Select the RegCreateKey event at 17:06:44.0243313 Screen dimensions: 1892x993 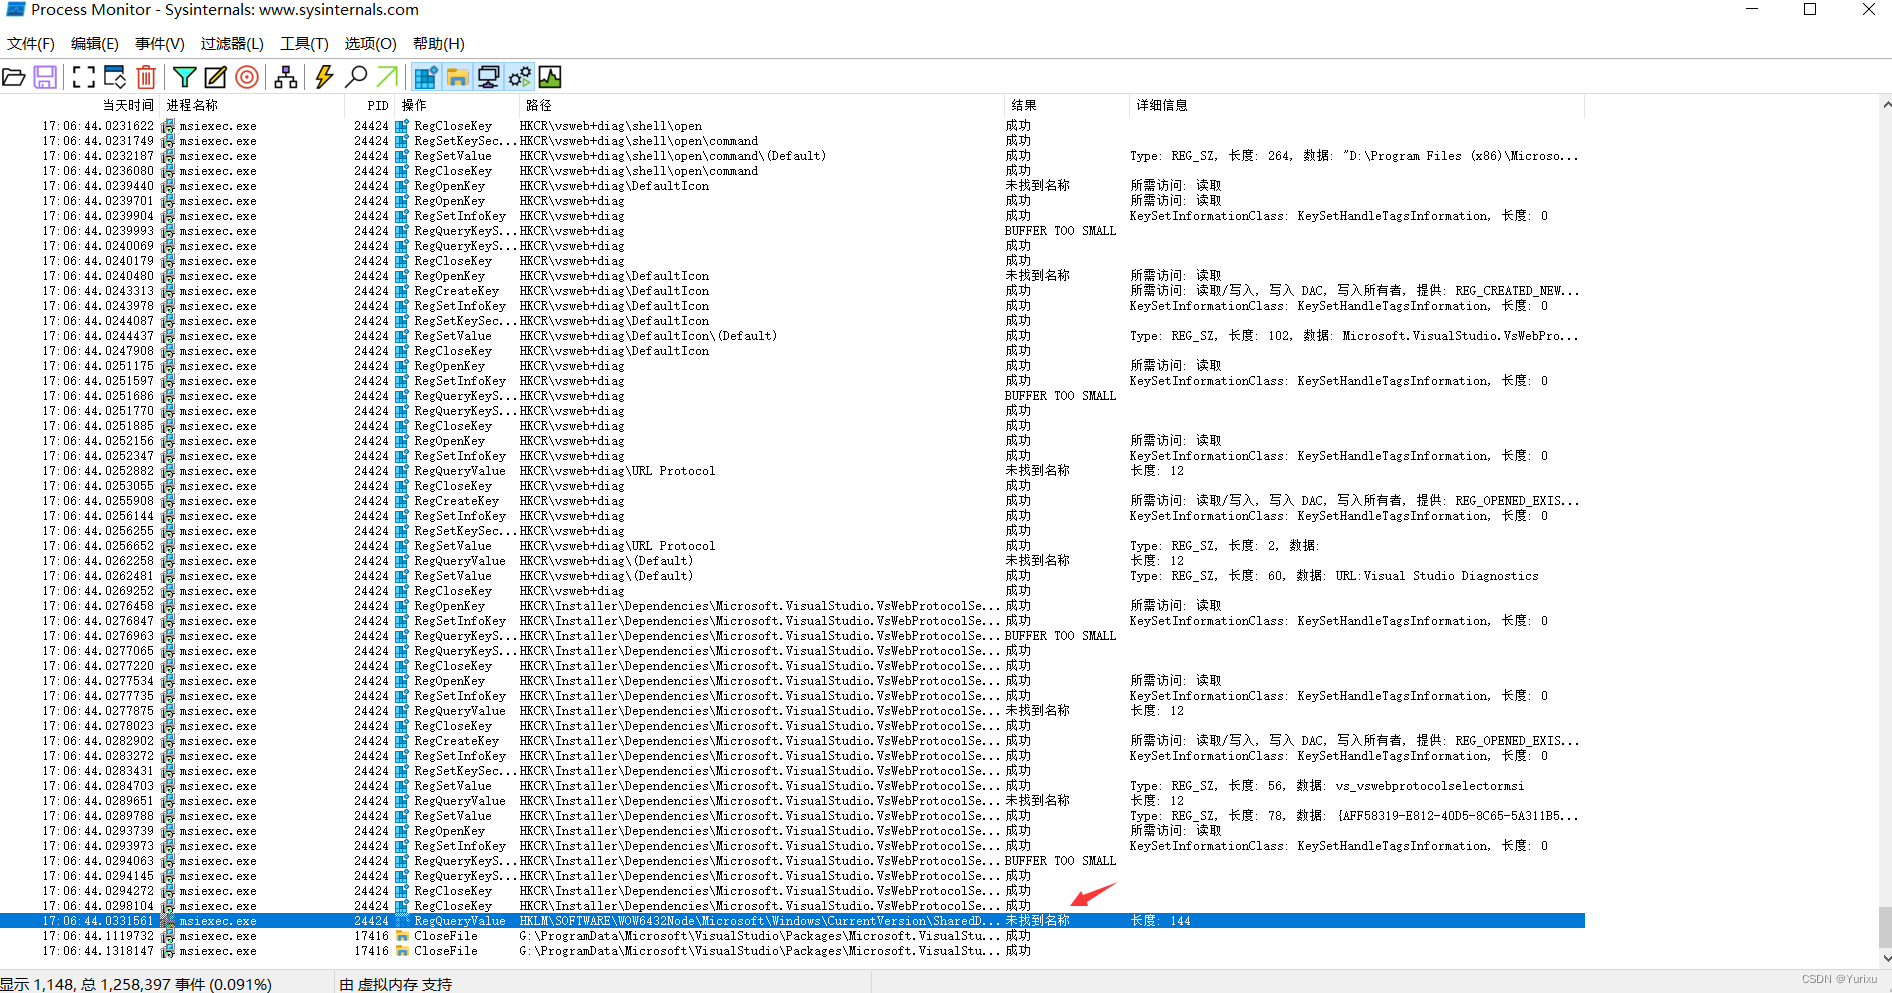tap(792, 291)
